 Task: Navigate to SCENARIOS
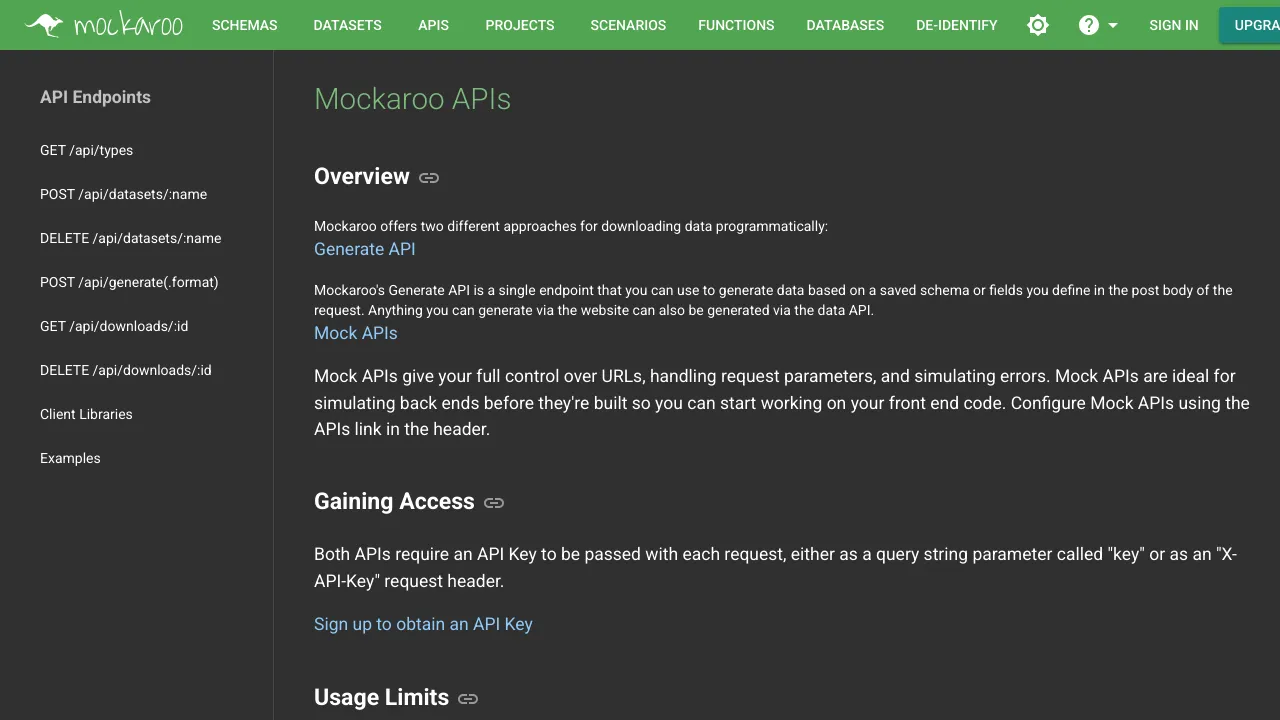(x=628, y=25)
